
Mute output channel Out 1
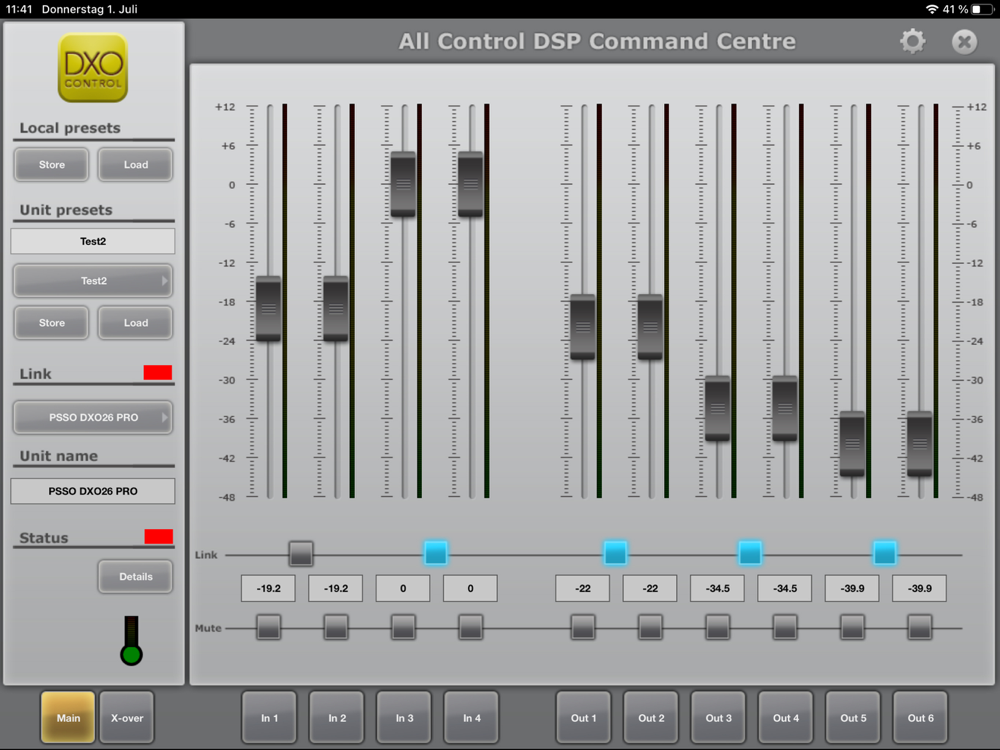pos(583,628)
